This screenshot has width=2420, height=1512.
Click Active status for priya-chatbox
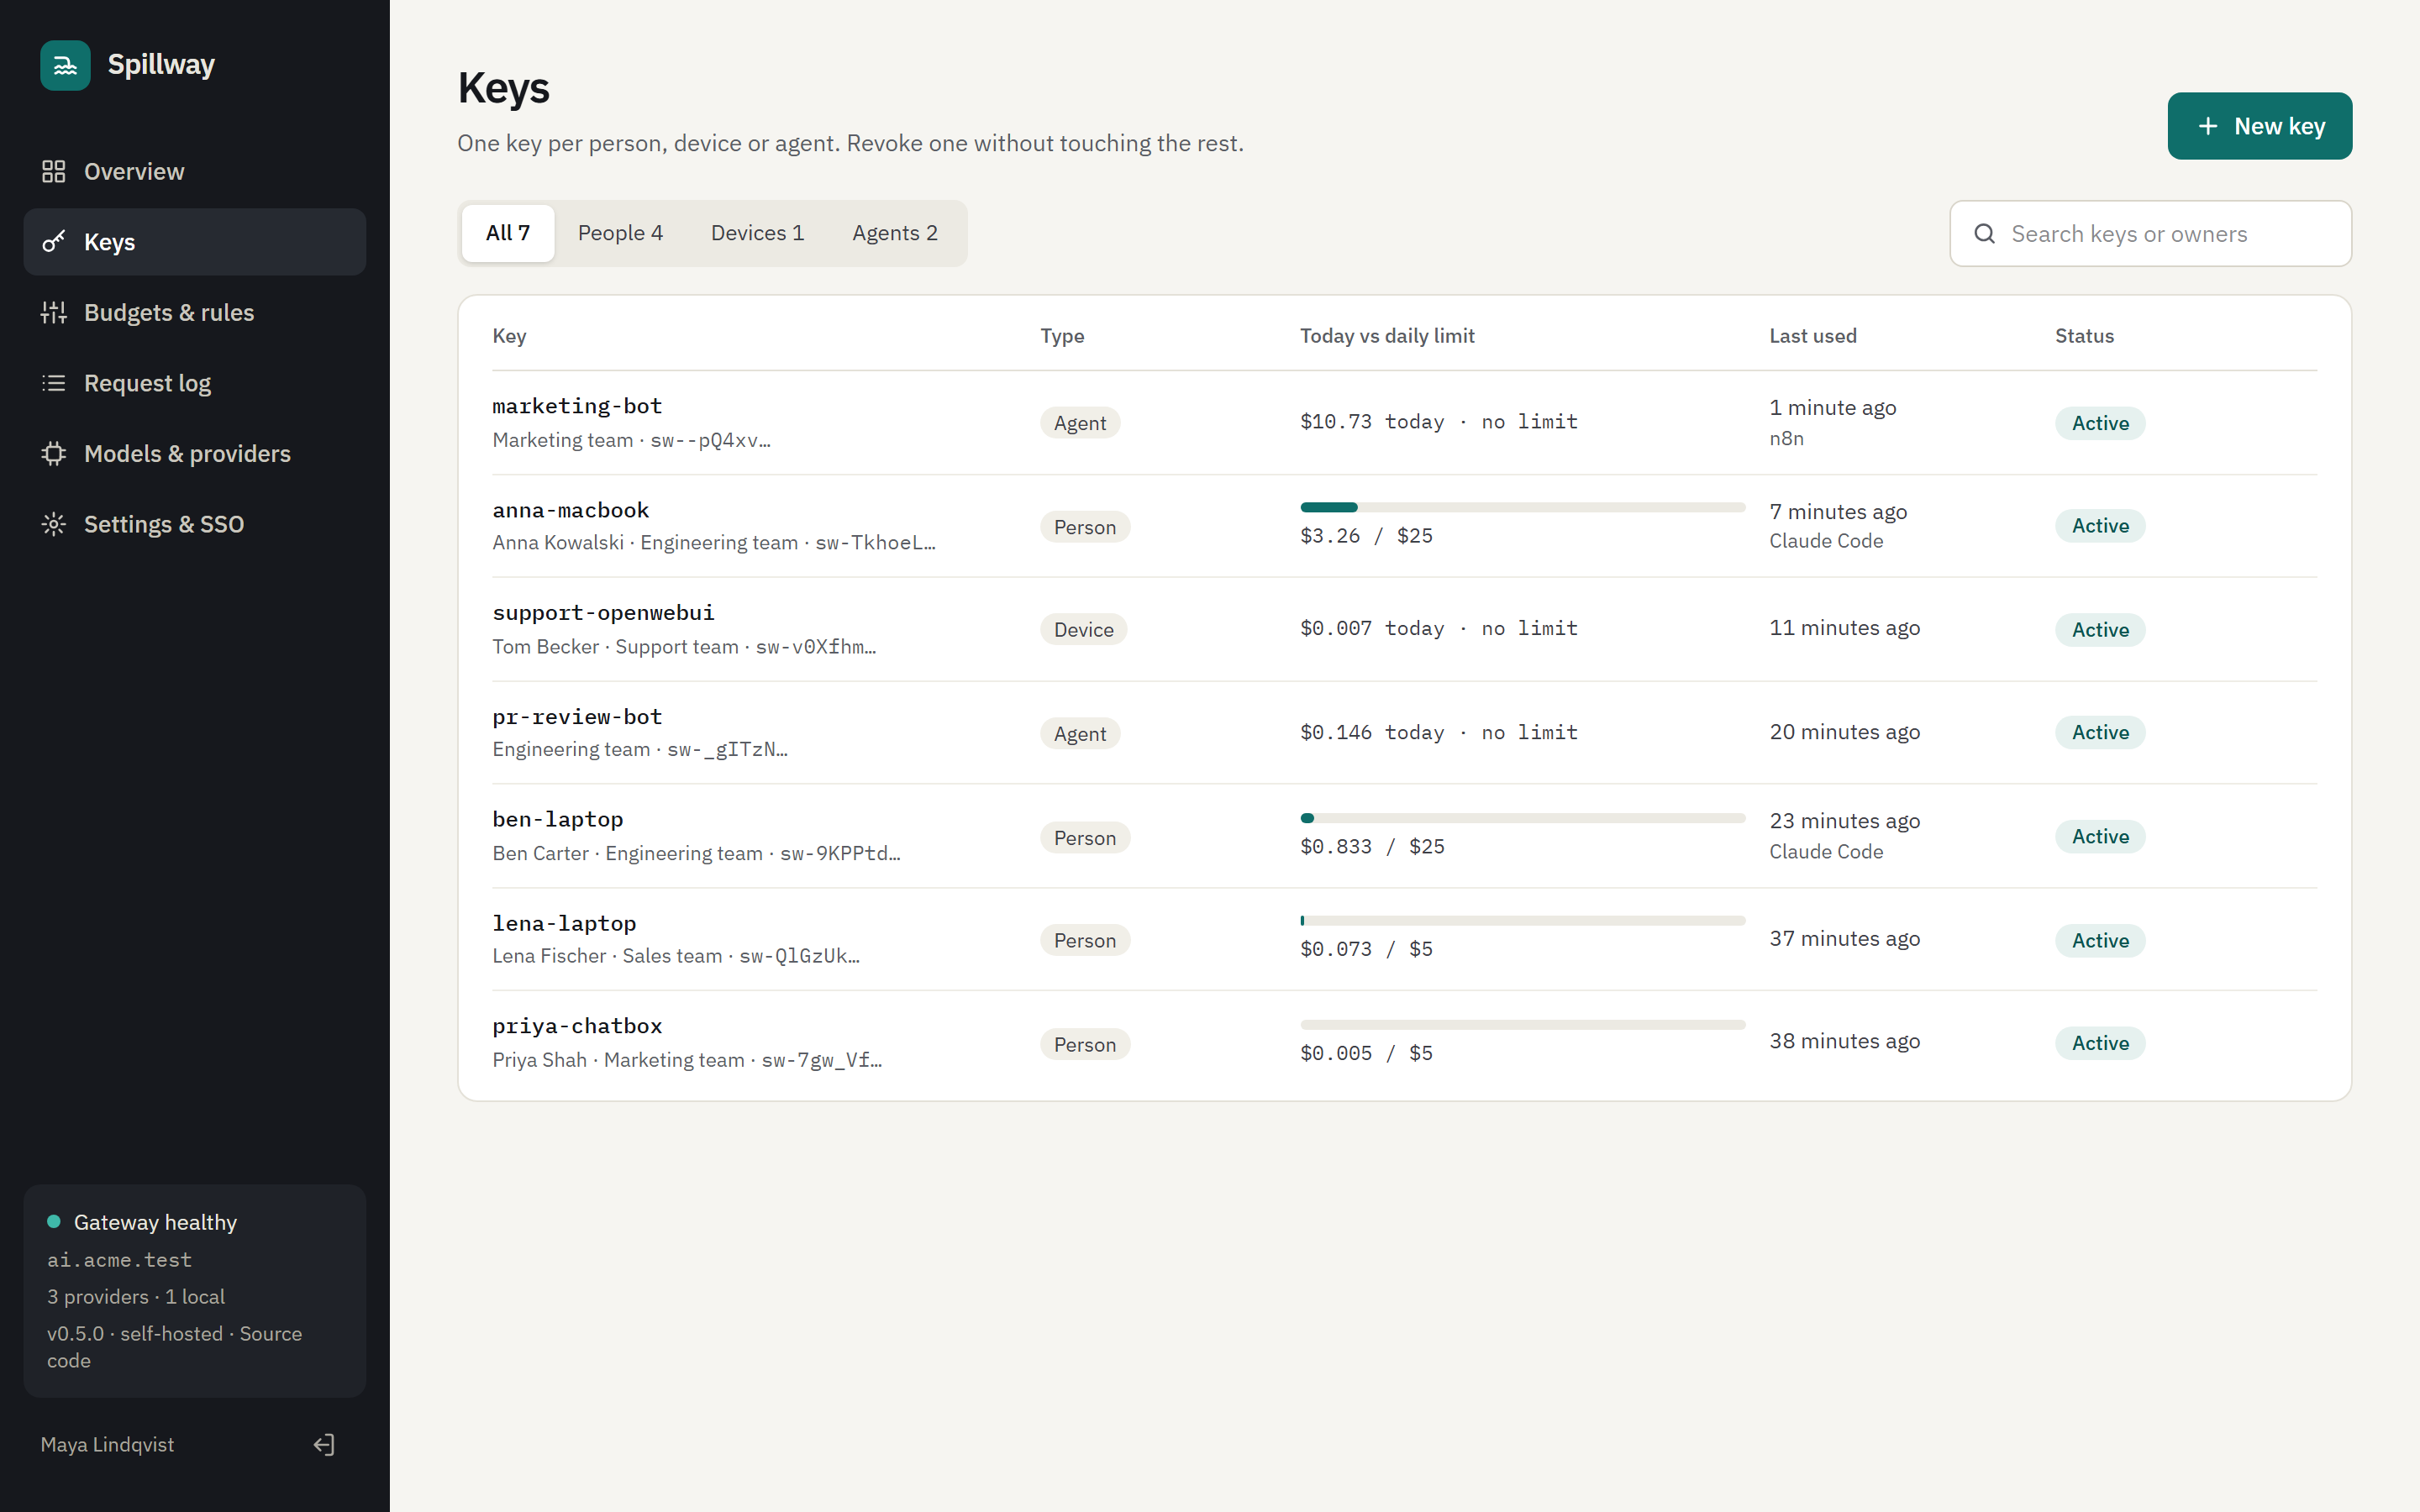(x=2100, y=1043)
